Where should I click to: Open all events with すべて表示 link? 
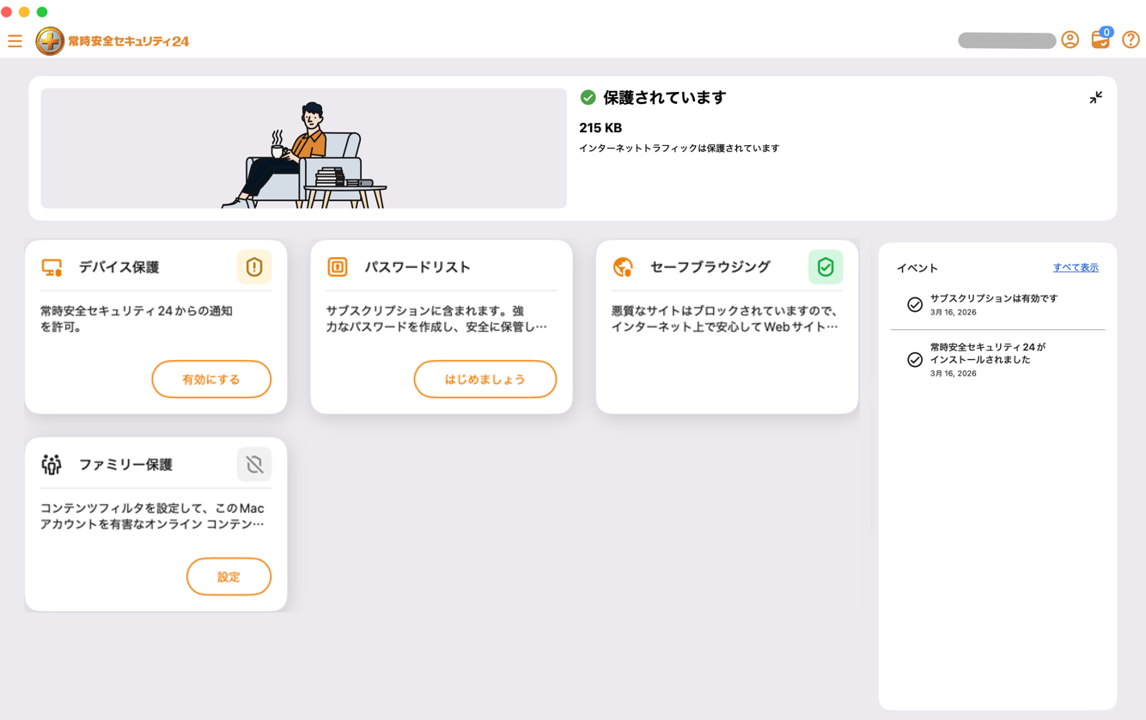[x=1077, y=267]
